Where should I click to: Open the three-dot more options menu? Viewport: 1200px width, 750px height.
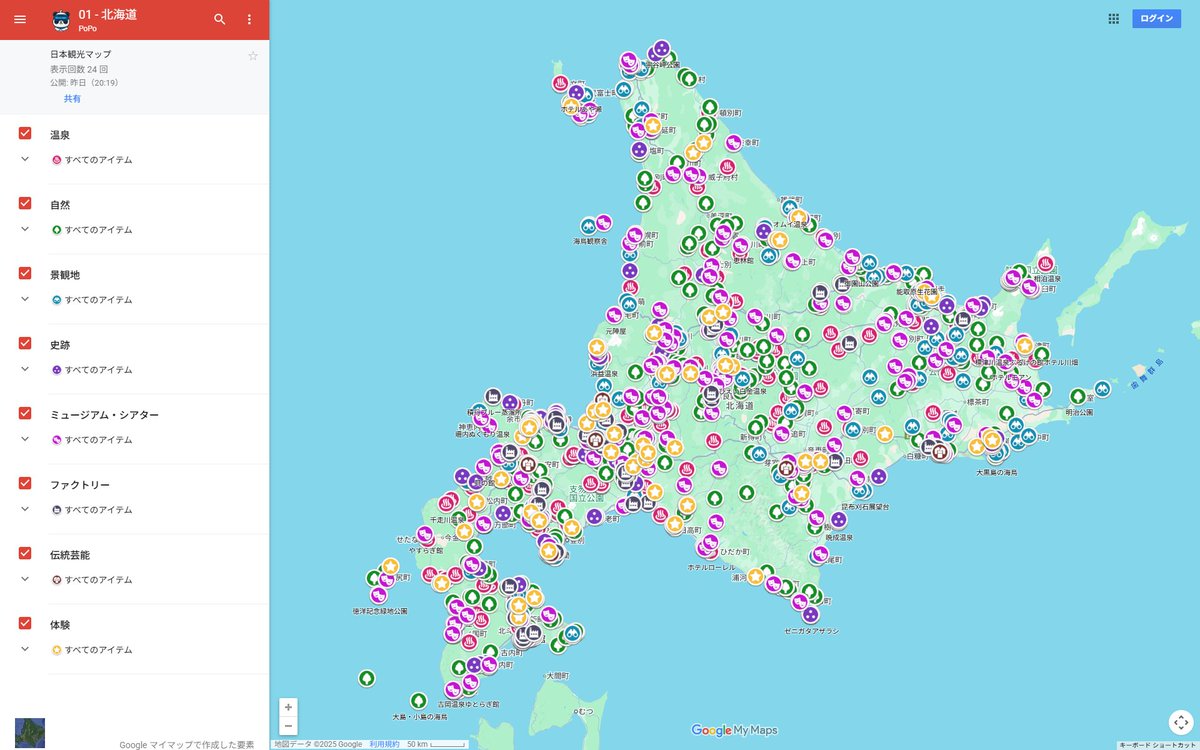[x=250, y=19]
